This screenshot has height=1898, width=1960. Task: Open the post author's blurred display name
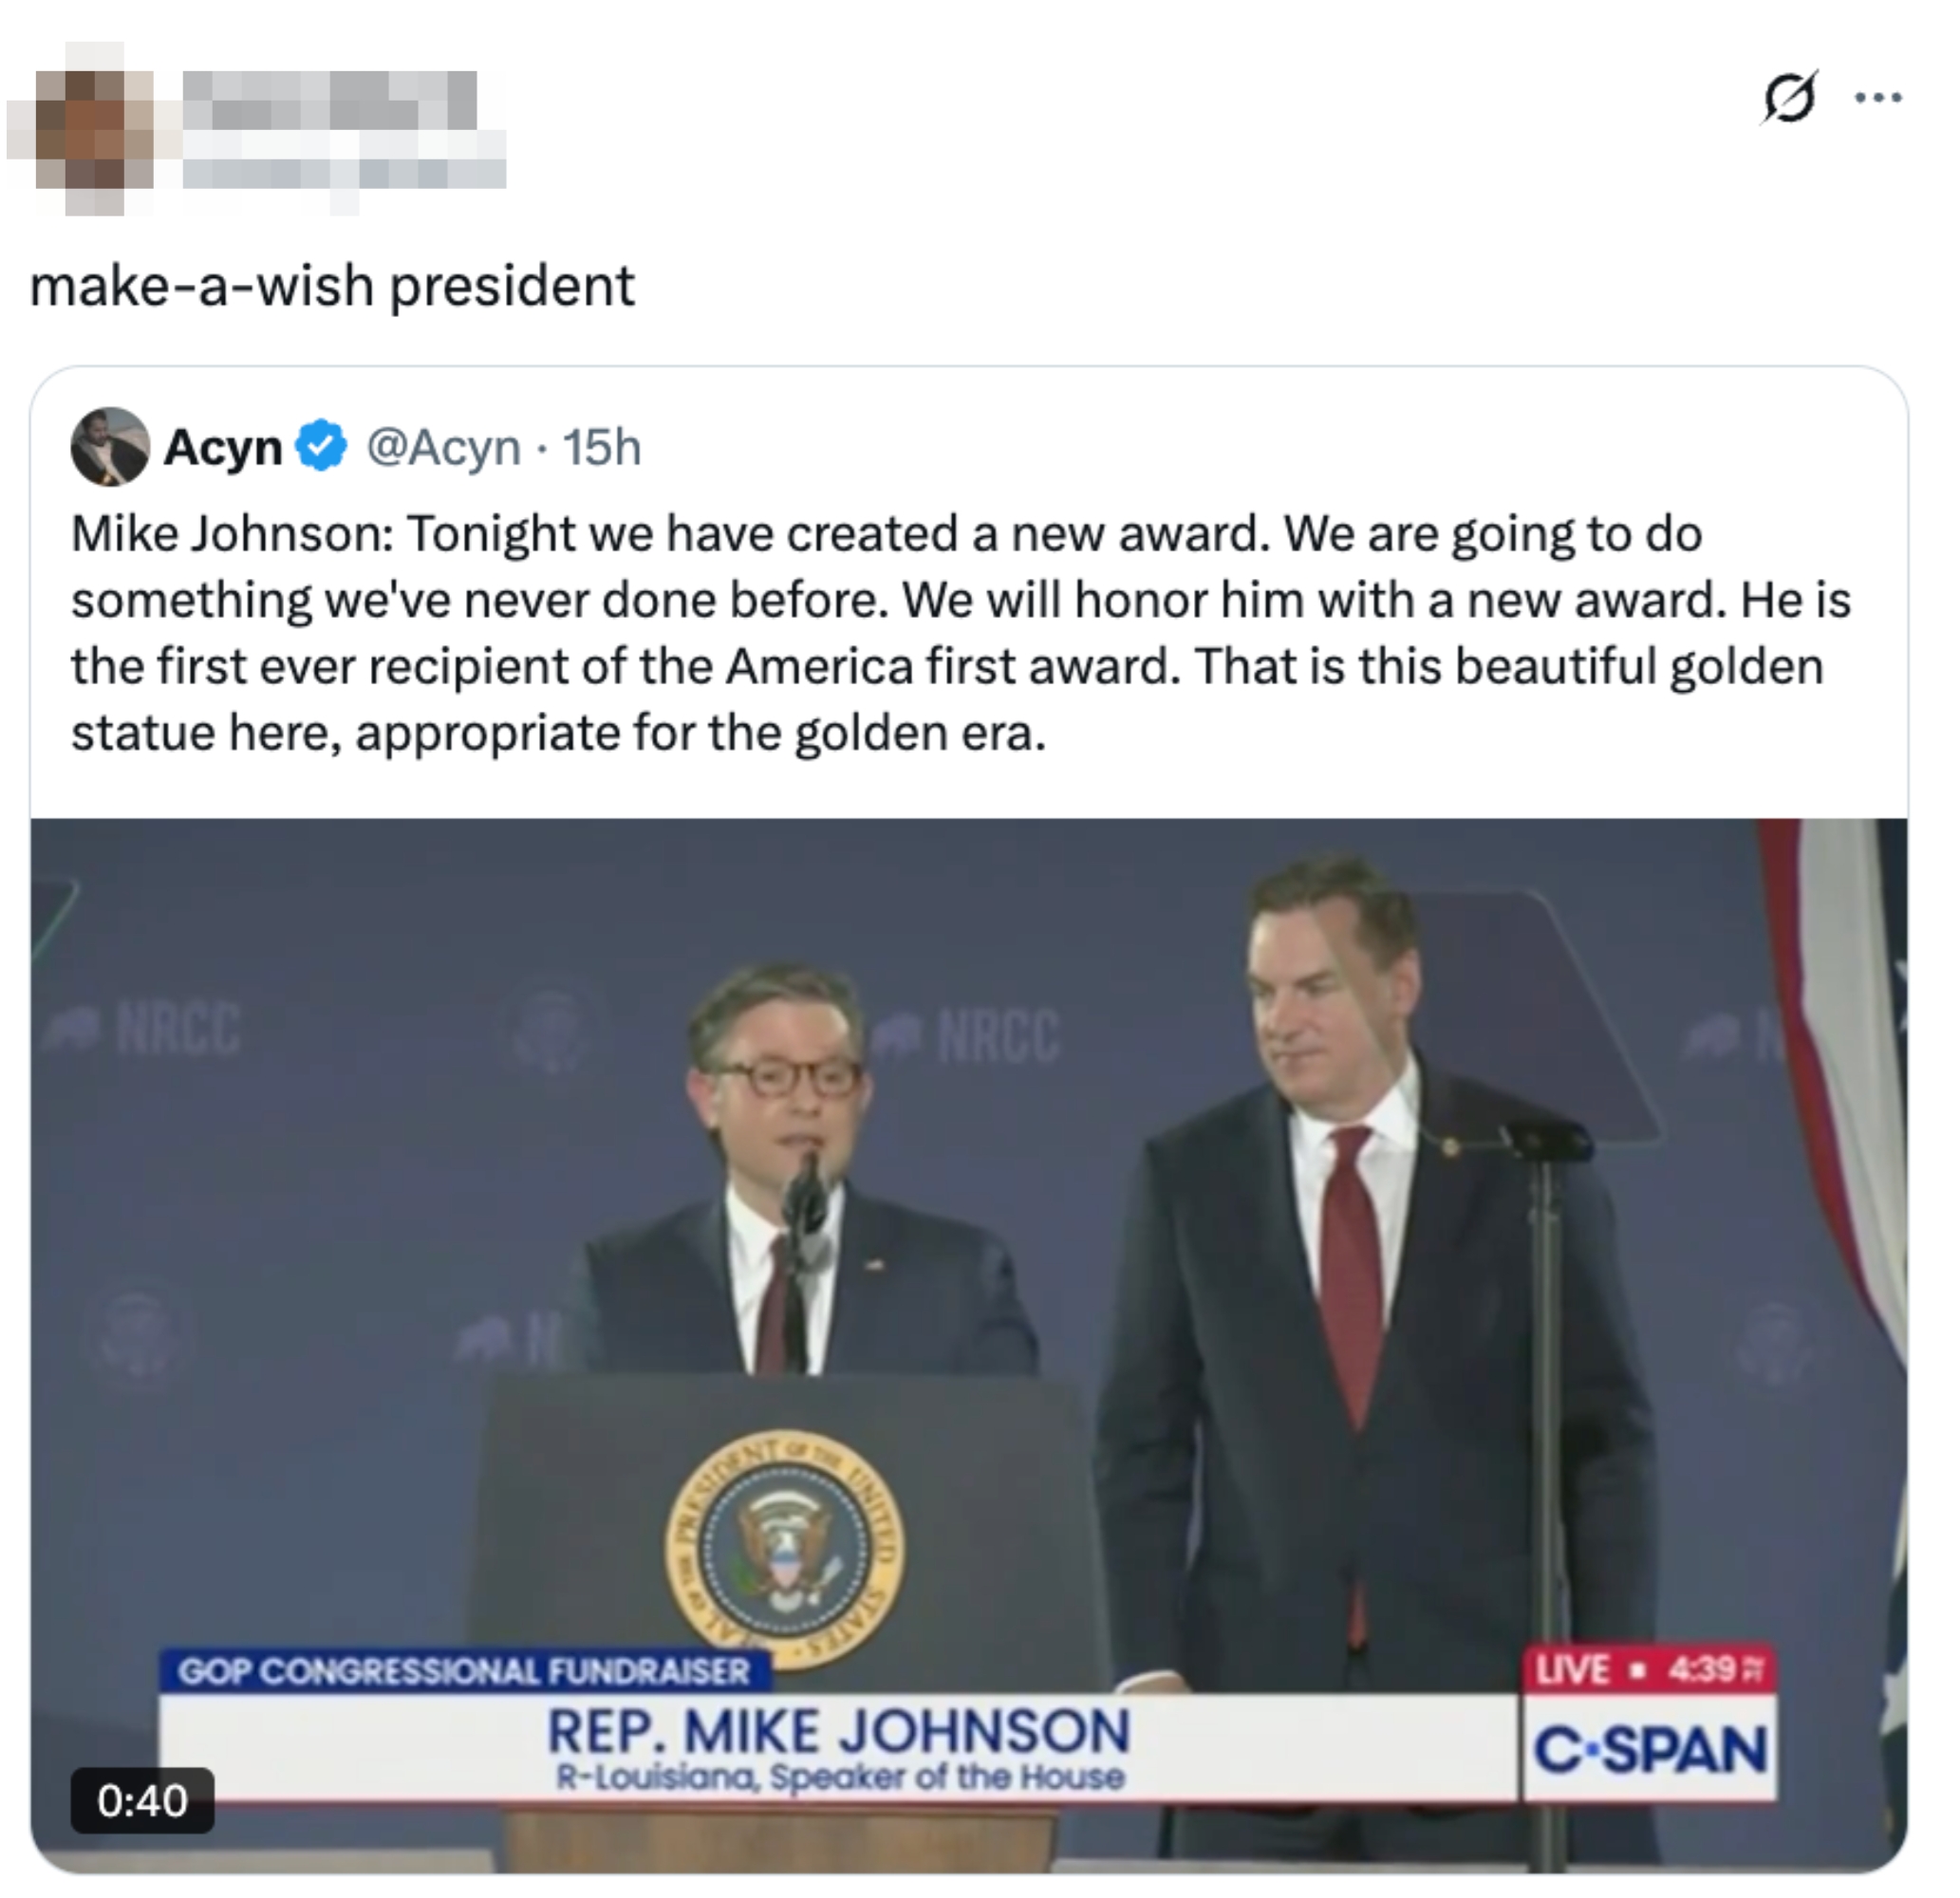click(330, 100)
